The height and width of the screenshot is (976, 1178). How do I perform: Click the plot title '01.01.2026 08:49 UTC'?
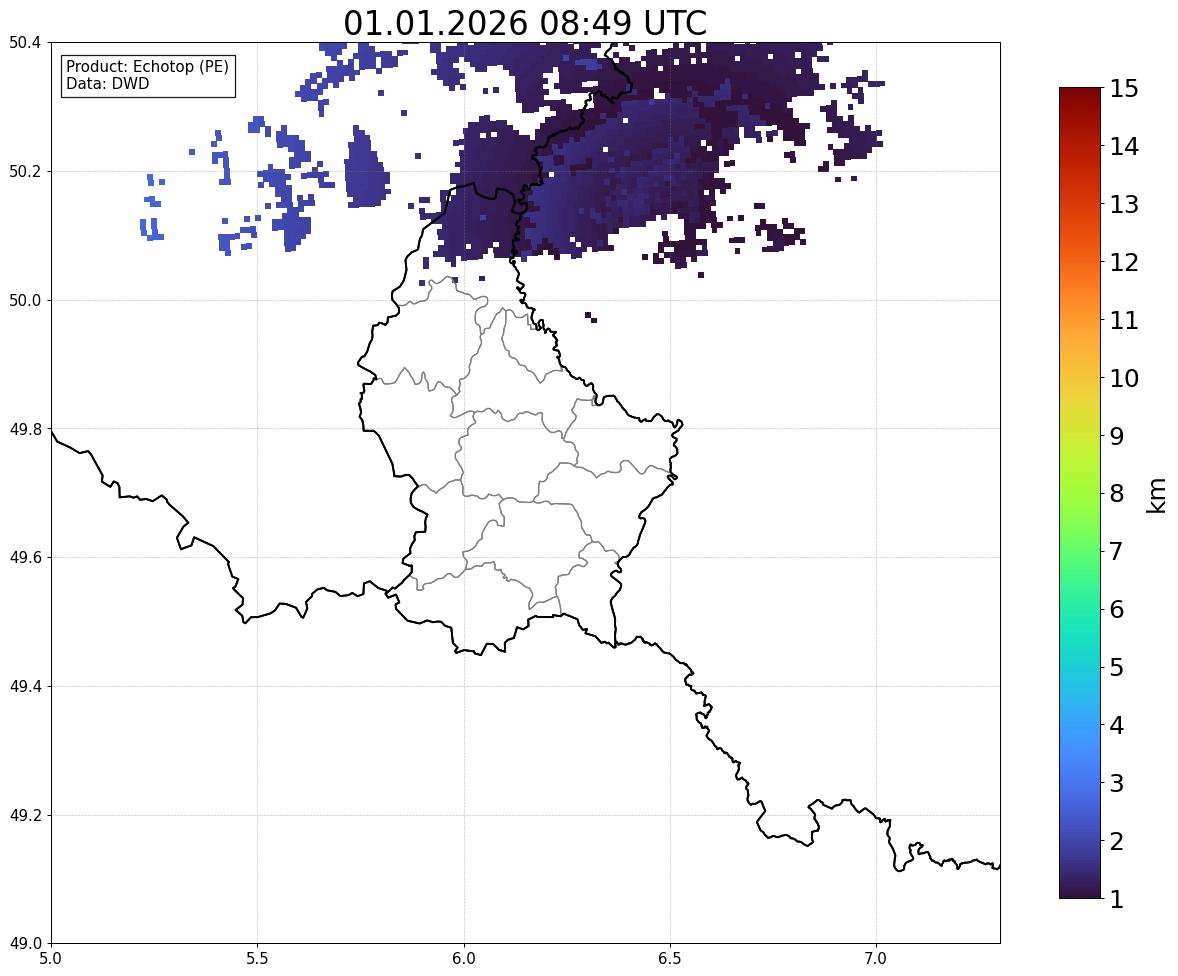click(x=525, y=23)
